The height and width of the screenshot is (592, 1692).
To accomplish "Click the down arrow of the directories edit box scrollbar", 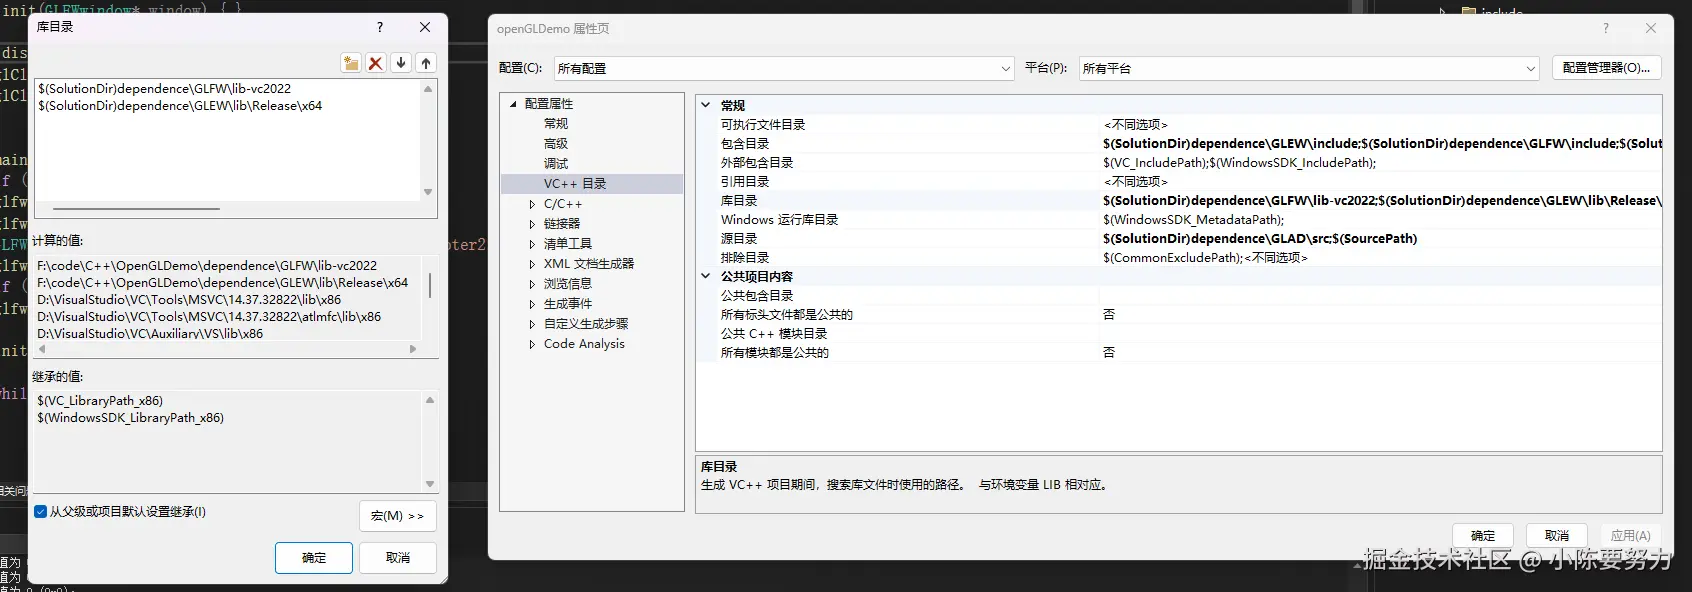I will point(428,192).
